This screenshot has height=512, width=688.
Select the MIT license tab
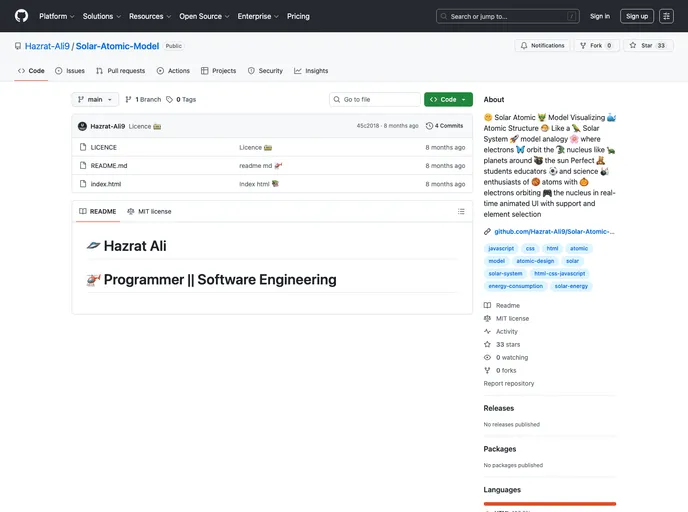(149, 212)
